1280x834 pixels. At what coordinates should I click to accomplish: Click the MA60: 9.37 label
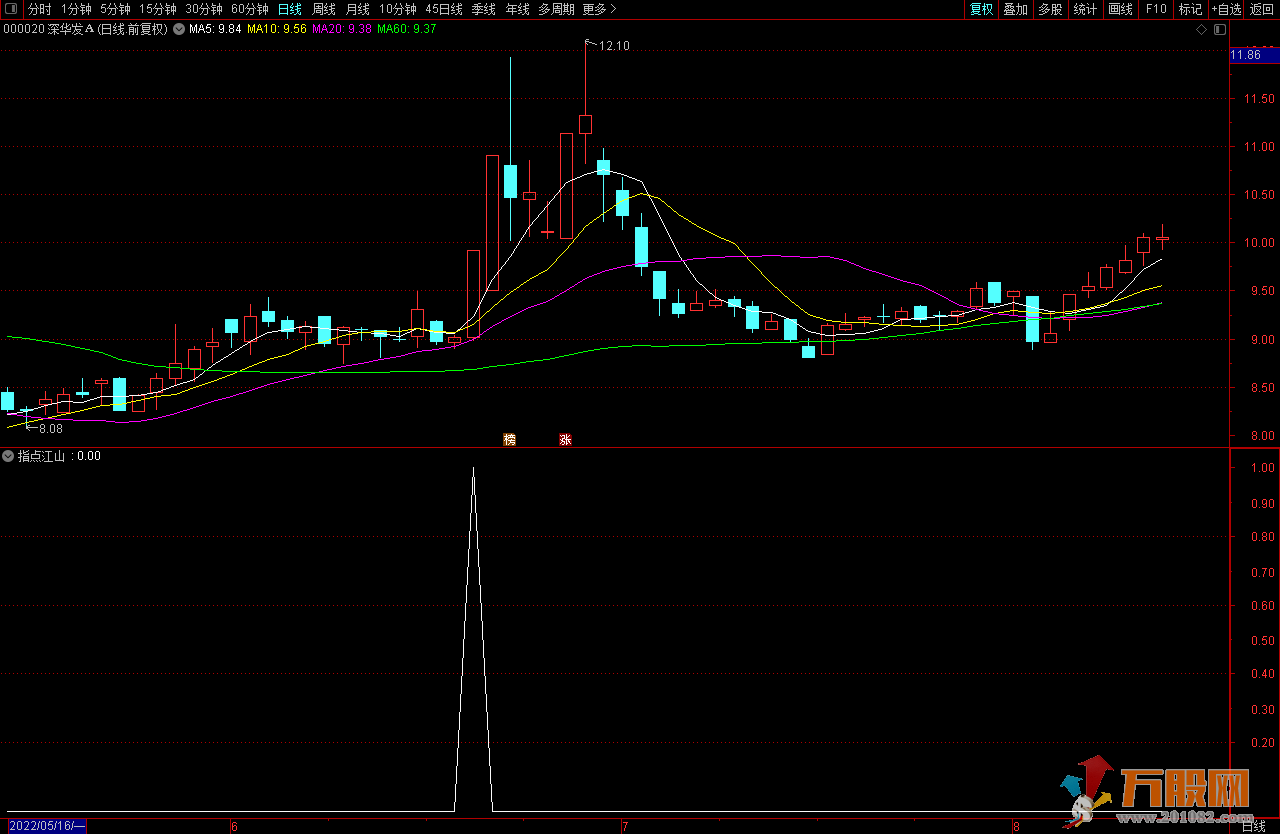[407, 29]
